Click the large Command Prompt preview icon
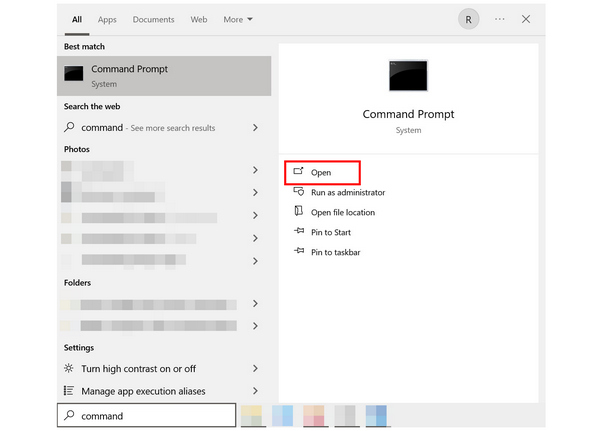 408,75
